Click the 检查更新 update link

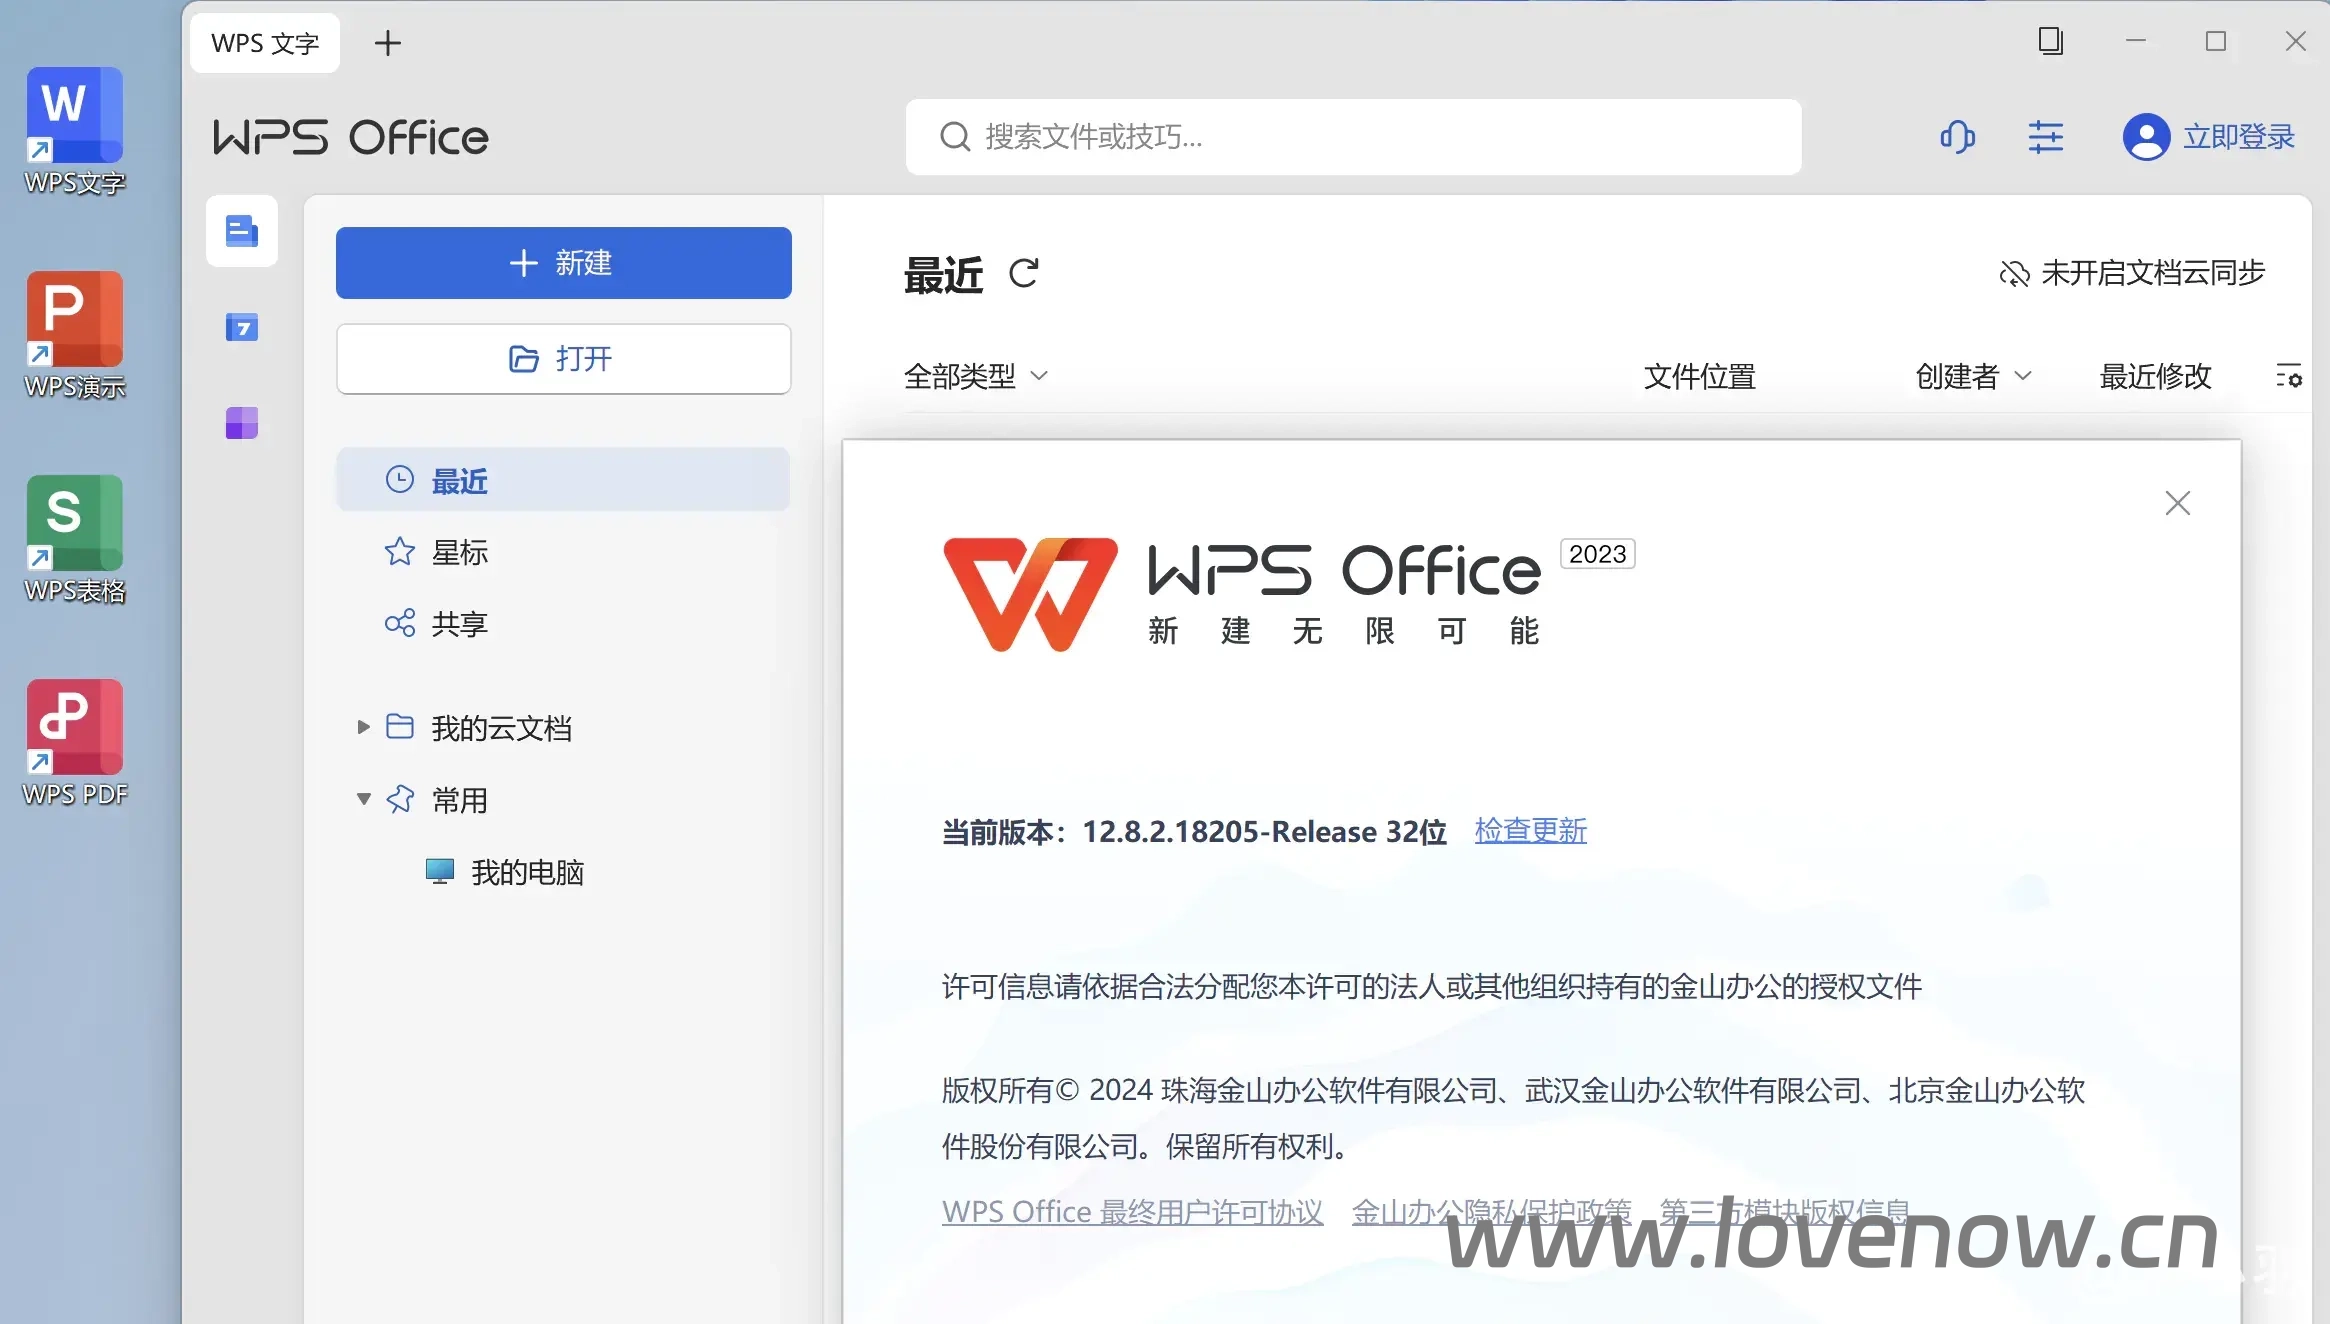(1530, 831)
